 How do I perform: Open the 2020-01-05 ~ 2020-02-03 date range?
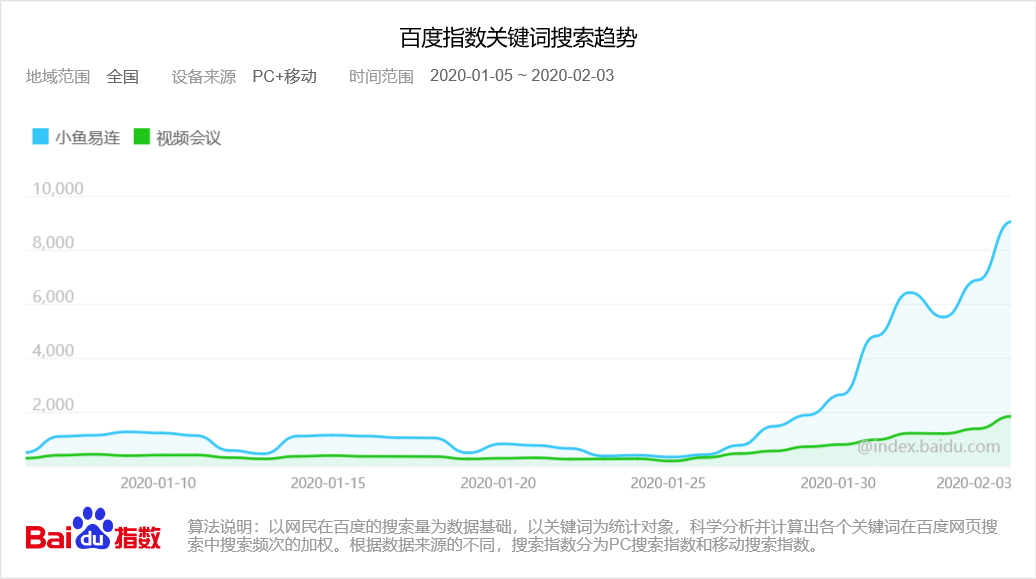coord(521,76)
